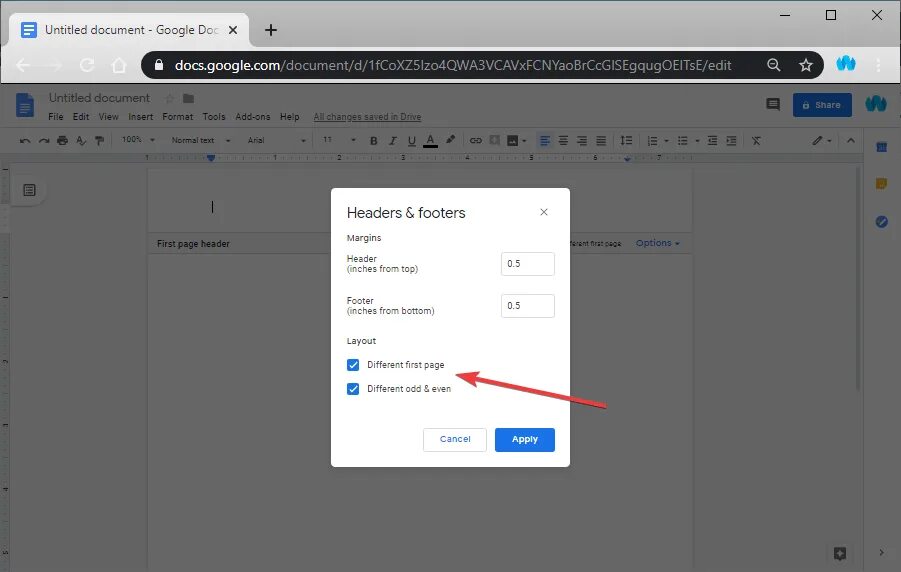Run spelling and grammar check icon
Image resolution: width=901 pixels, height=572 pixels.
point(81,141)
